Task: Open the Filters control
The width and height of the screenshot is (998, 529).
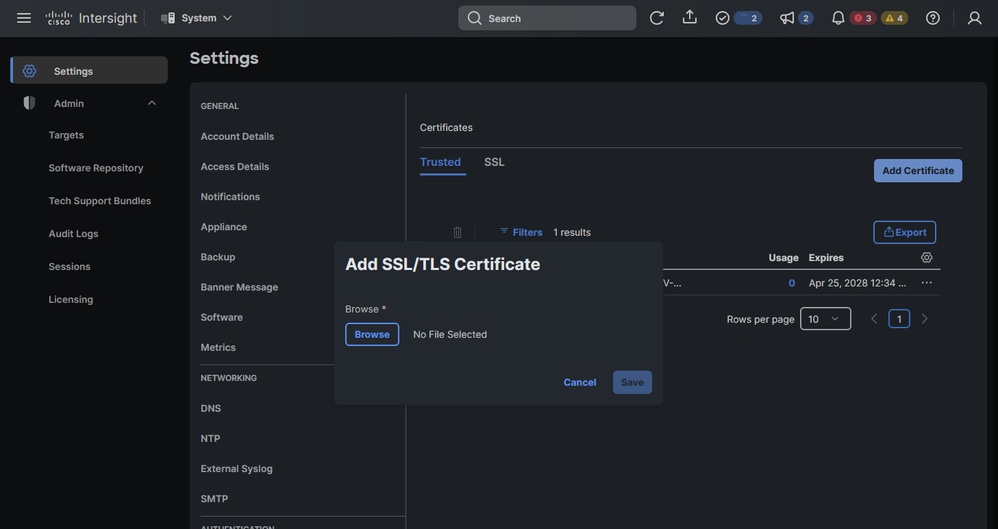Action: 521,232
